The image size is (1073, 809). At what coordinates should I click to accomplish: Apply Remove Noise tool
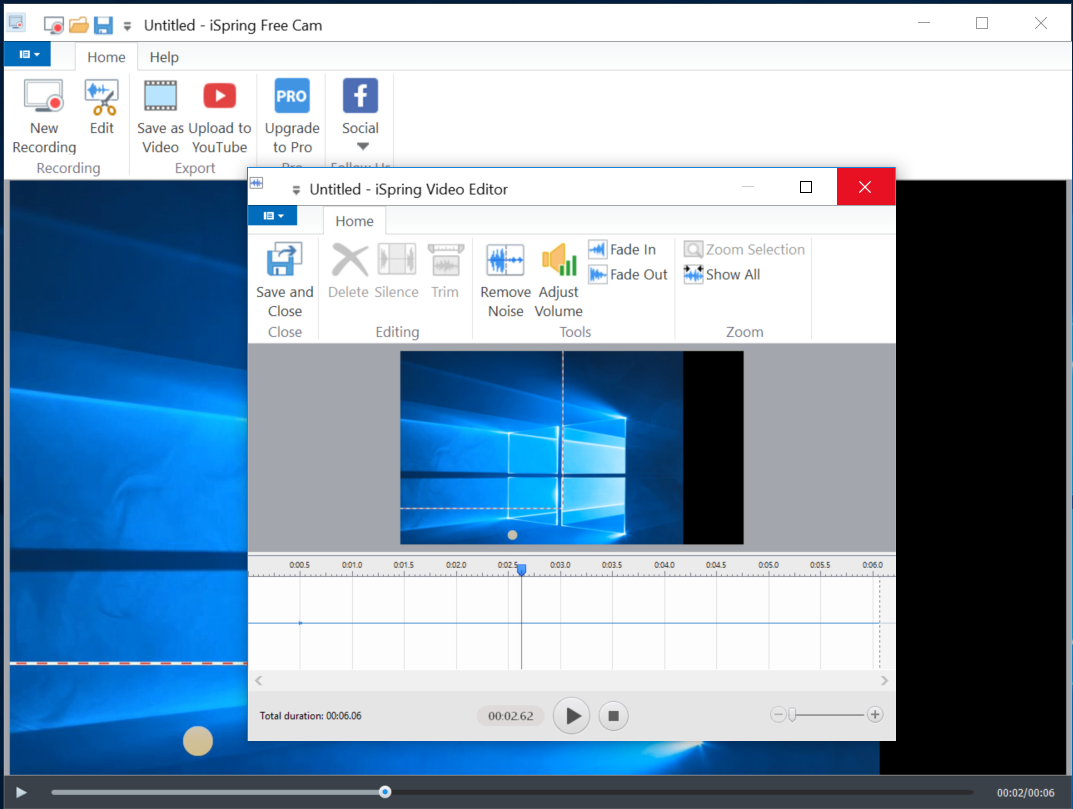tap(505, 280)
